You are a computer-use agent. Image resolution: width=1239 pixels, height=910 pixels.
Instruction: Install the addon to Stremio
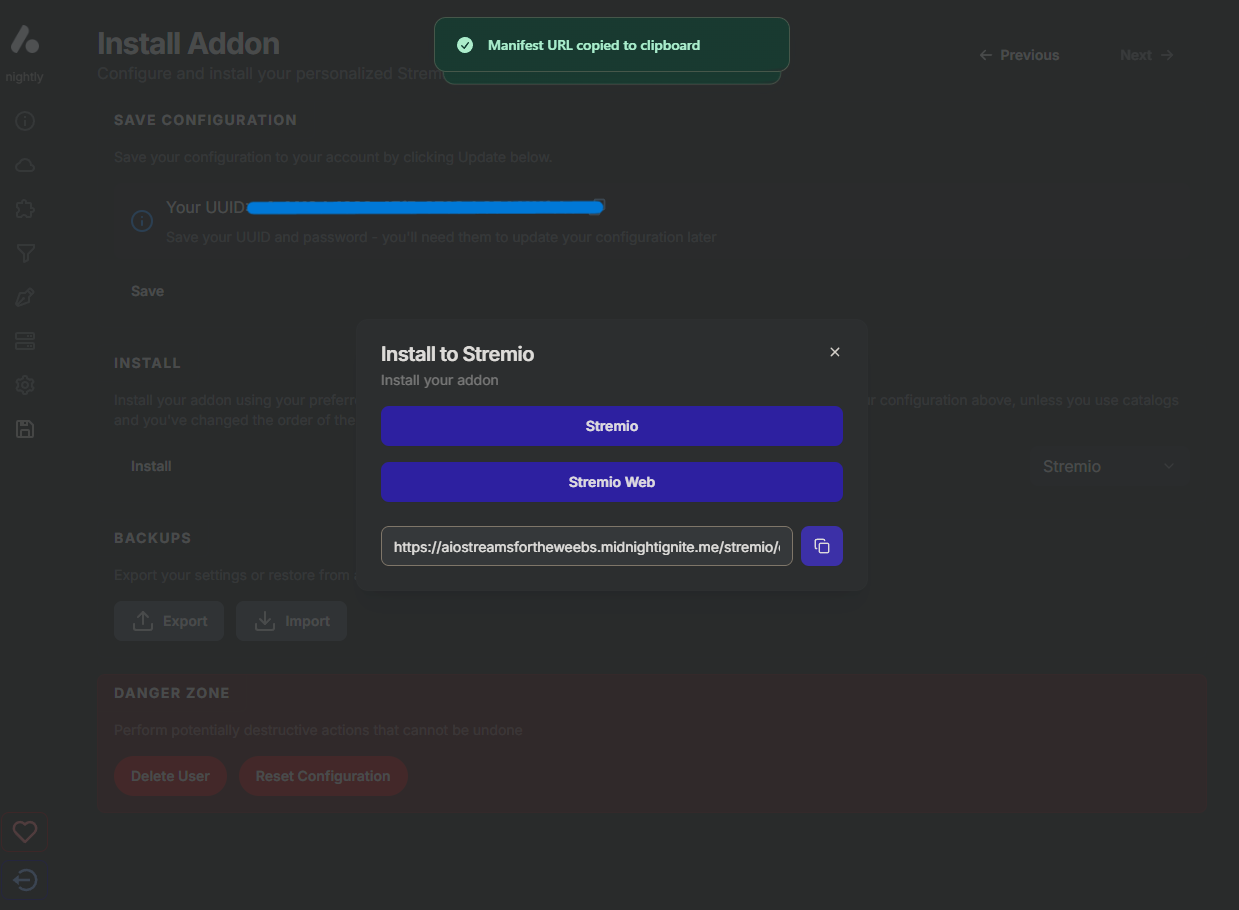[611, 425]
